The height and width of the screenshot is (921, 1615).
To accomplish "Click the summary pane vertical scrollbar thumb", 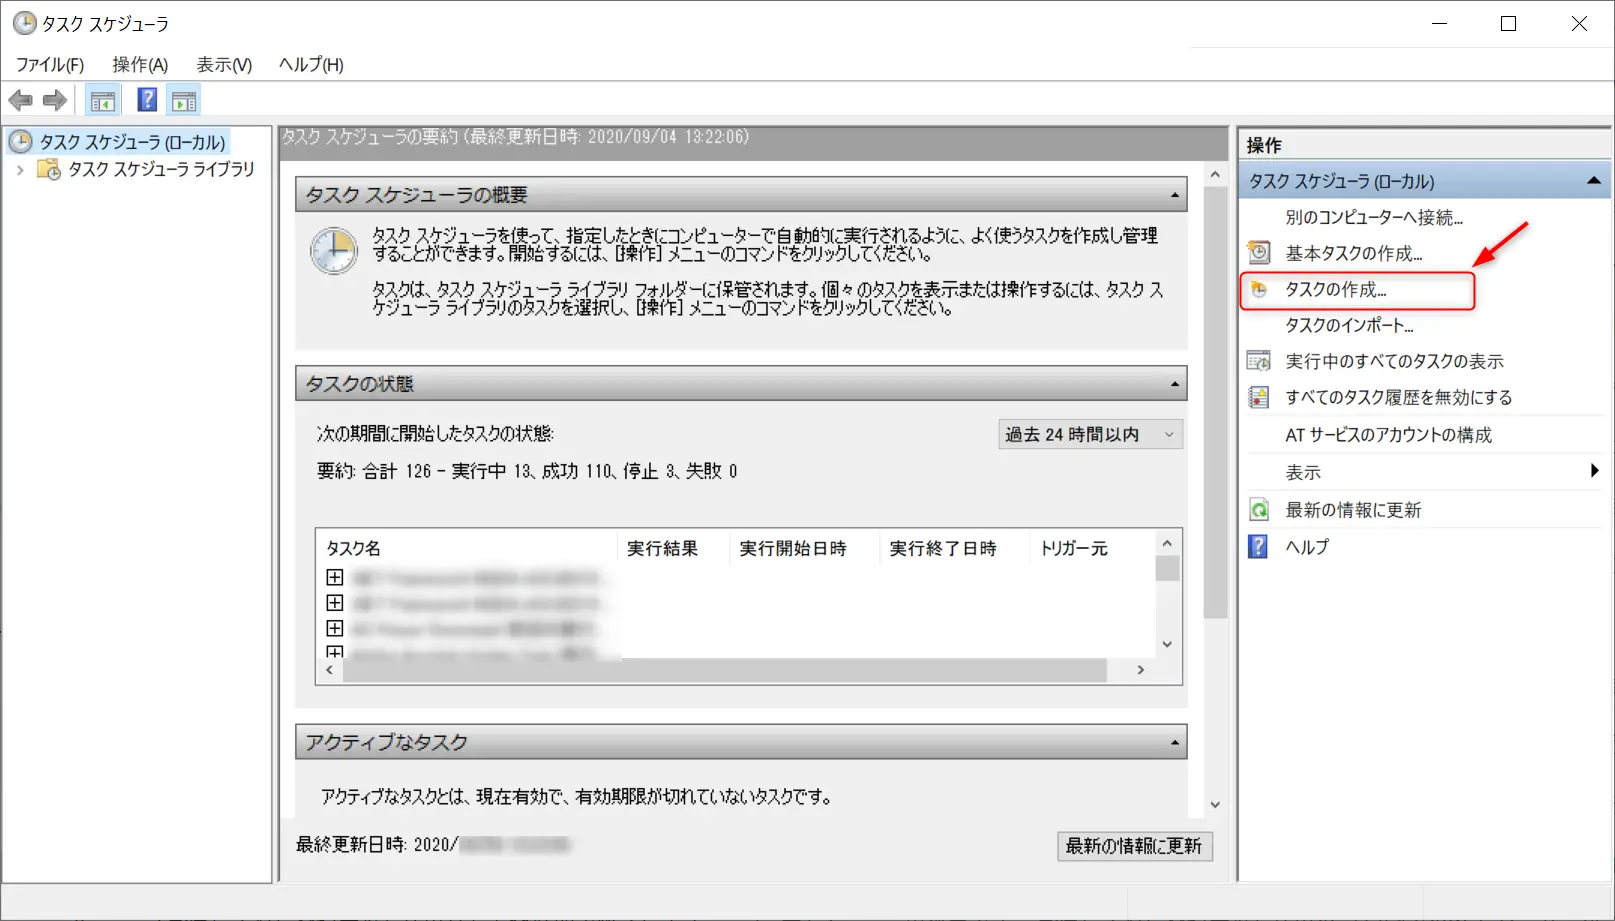I will coord(1215,404).
